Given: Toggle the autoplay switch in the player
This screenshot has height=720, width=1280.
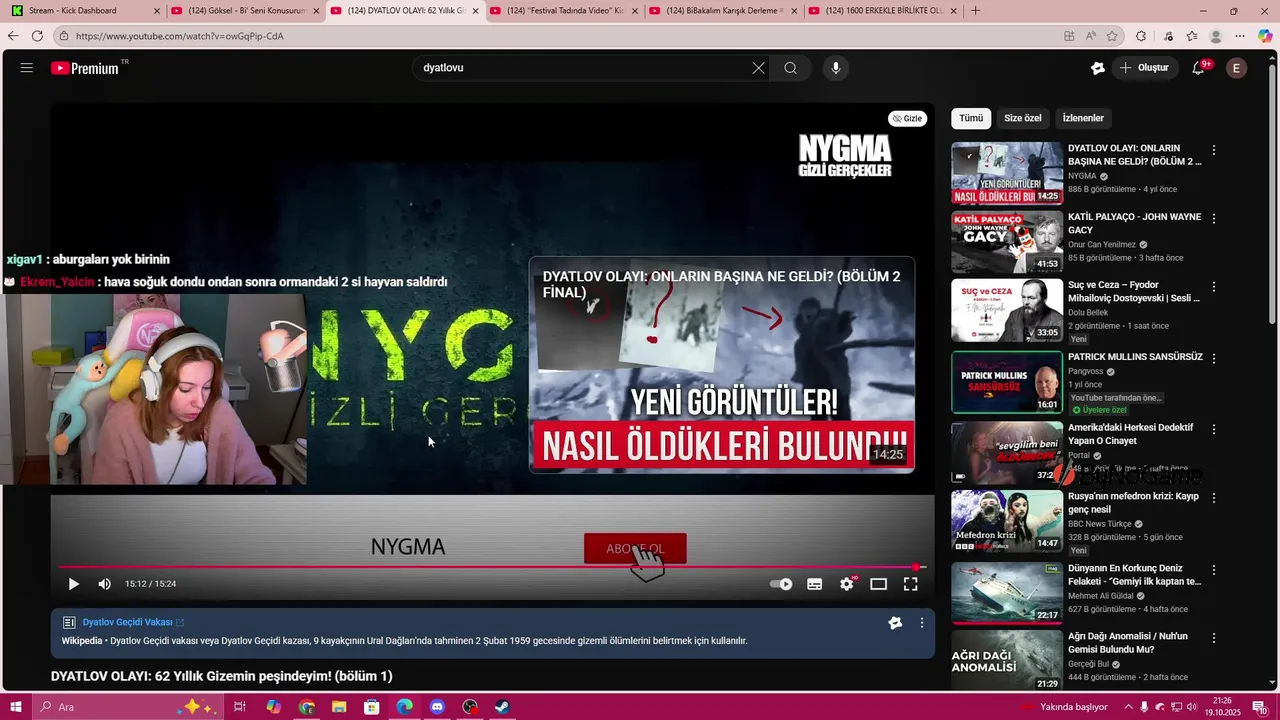Looking at the screenshot, I should click(x=781, y=584).
